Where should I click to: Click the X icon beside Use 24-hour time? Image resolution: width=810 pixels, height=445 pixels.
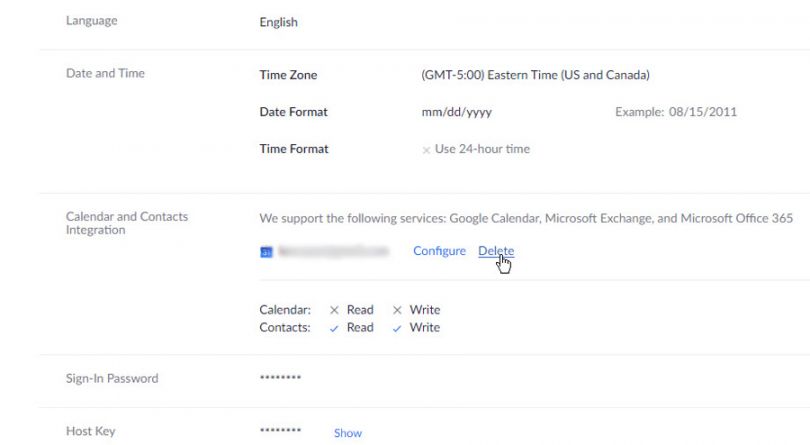(426, 150)
